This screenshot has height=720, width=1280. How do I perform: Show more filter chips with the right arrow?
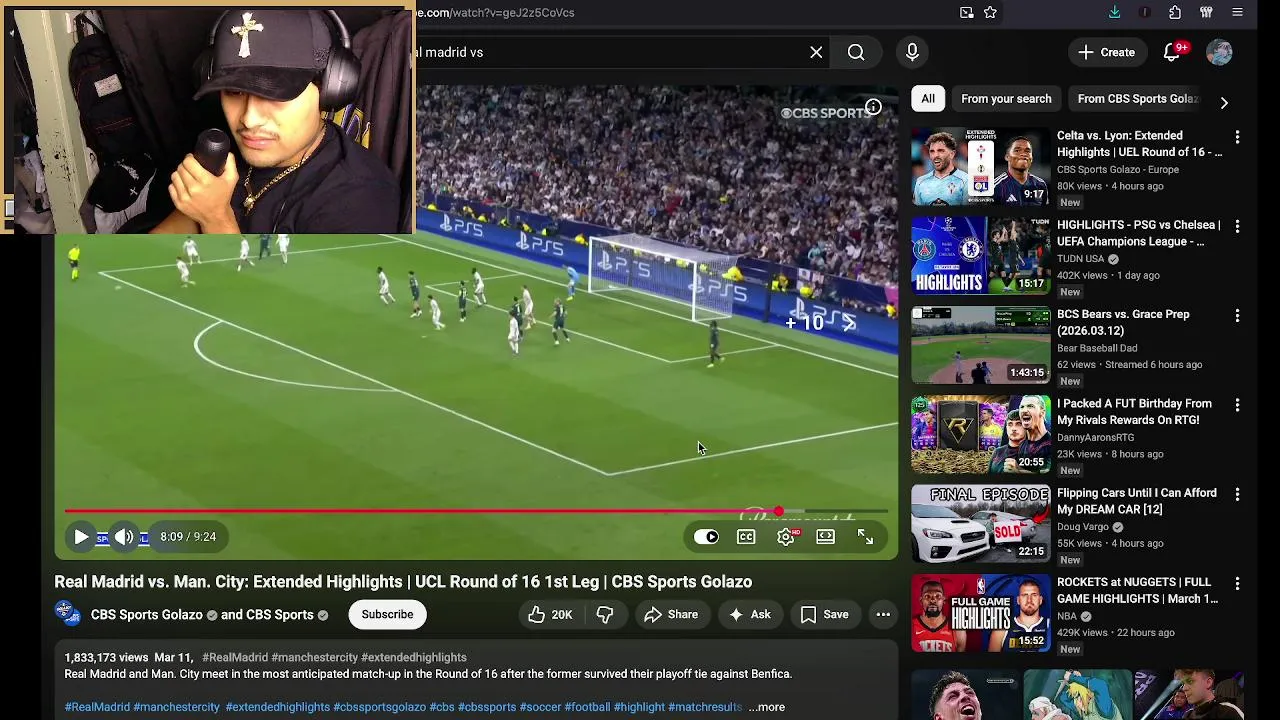point(1224,102)
